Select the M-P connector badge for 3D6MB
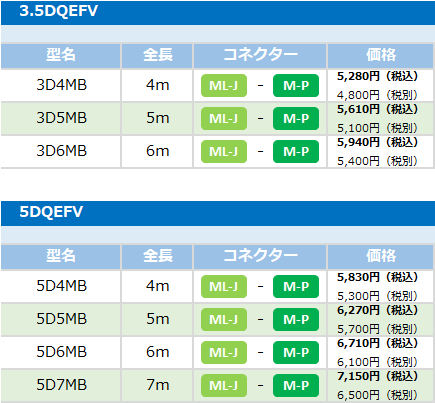Screen dimensions: 435x403 [x=296, y=152]
